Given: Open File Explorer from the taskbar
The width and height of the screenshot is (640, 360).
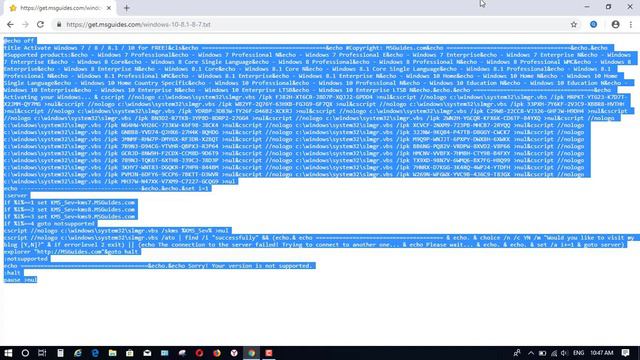Looking at the screenshot, I should pyautogui.click(x=112, y=353).
